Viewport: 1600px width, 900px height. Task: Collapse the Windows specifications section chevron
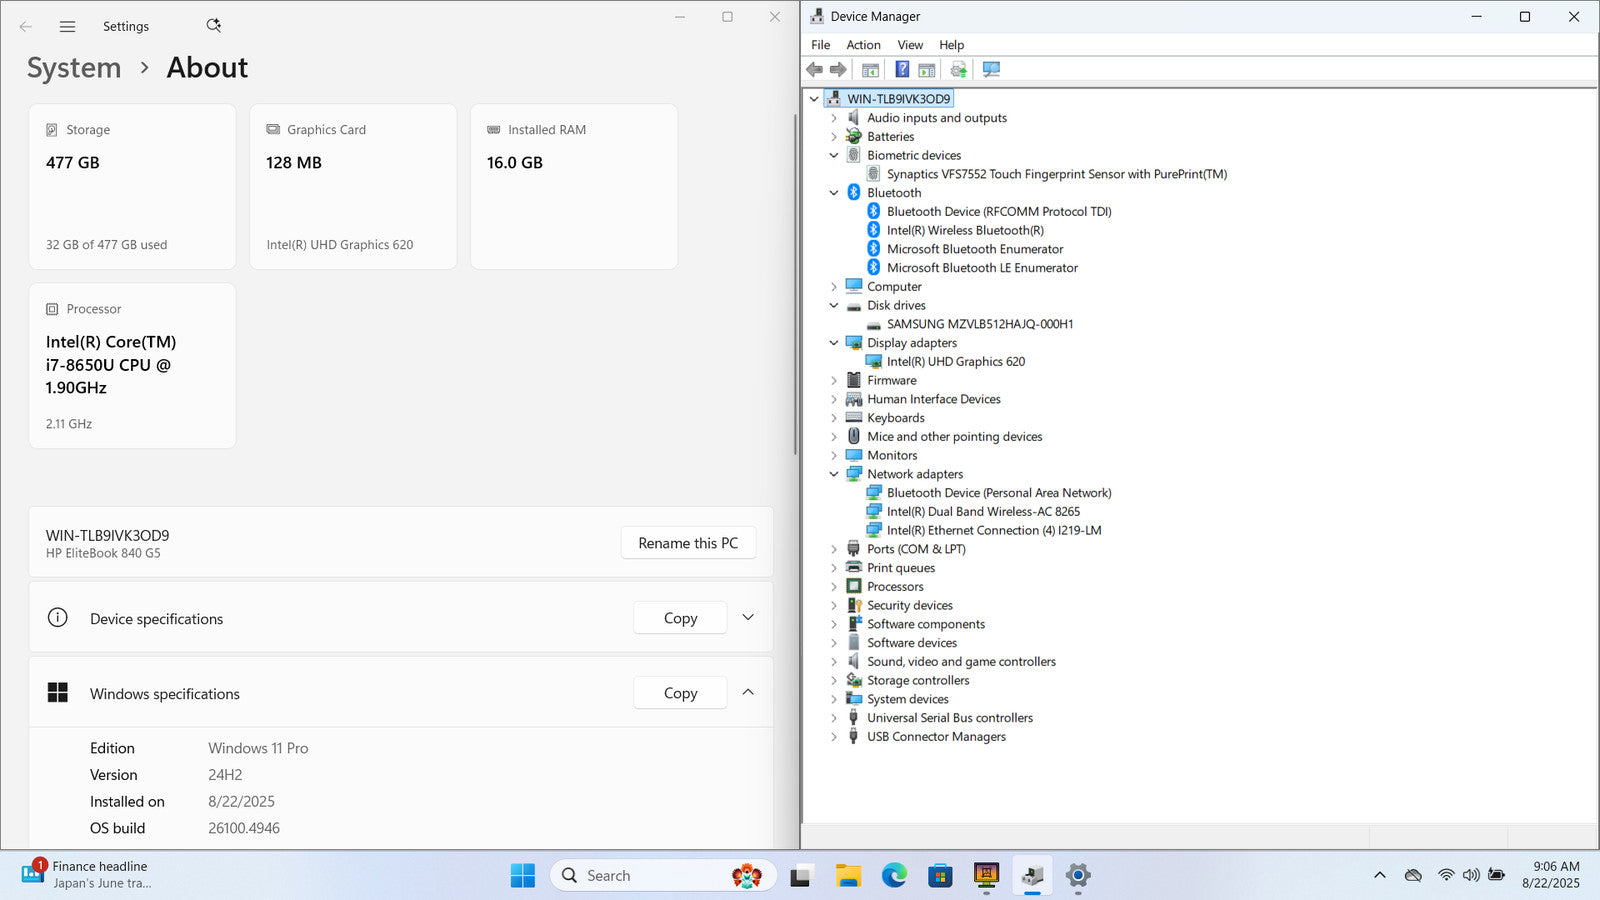point(748,693)
